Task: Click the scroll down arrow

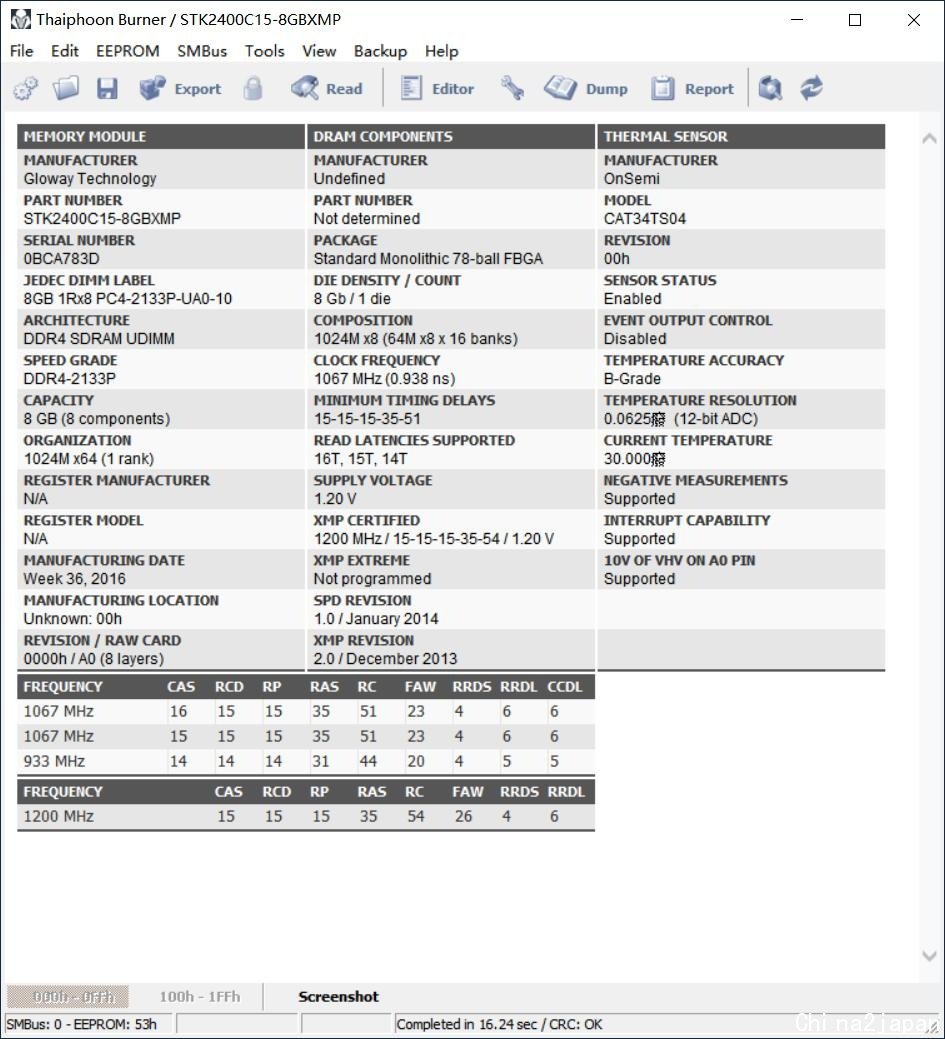Action: (929, 956)
